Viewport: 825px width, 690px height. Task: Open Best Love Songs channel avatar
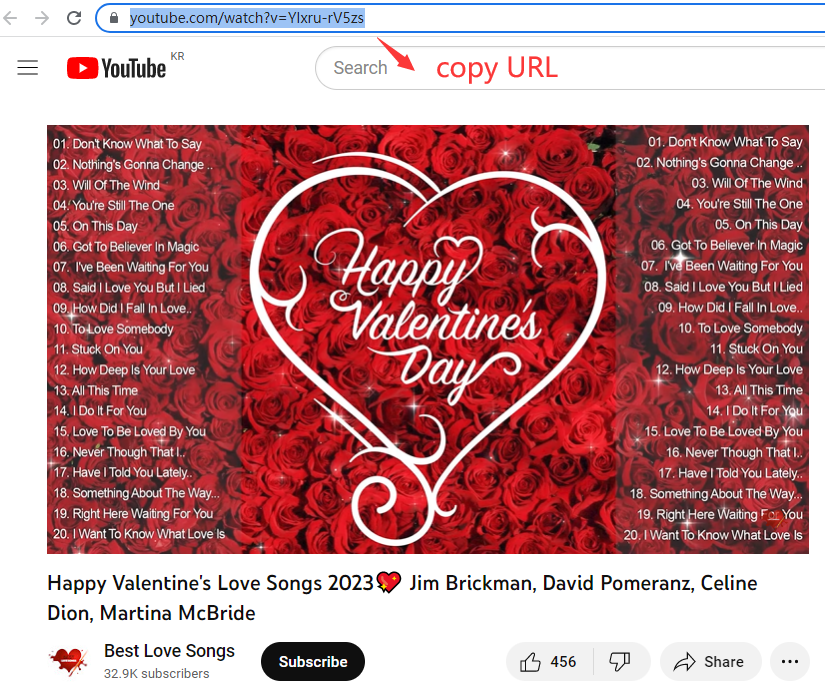coord(68,661)
